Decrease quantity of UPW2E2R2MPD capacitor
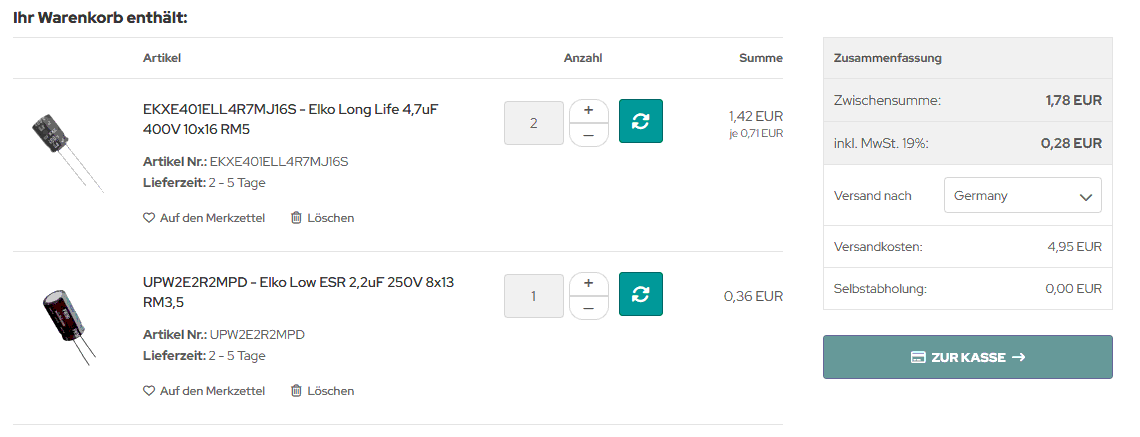This screenshot has width=1140, height=437. pyautogui.click(x=588, y=308)
